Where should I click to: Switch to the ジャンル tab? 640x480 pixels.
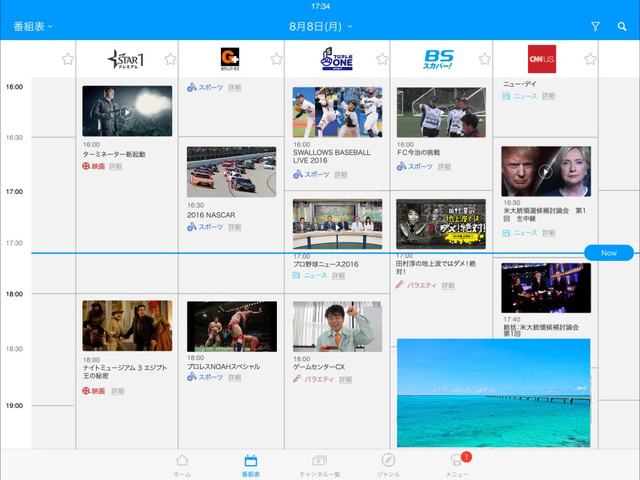389,464
